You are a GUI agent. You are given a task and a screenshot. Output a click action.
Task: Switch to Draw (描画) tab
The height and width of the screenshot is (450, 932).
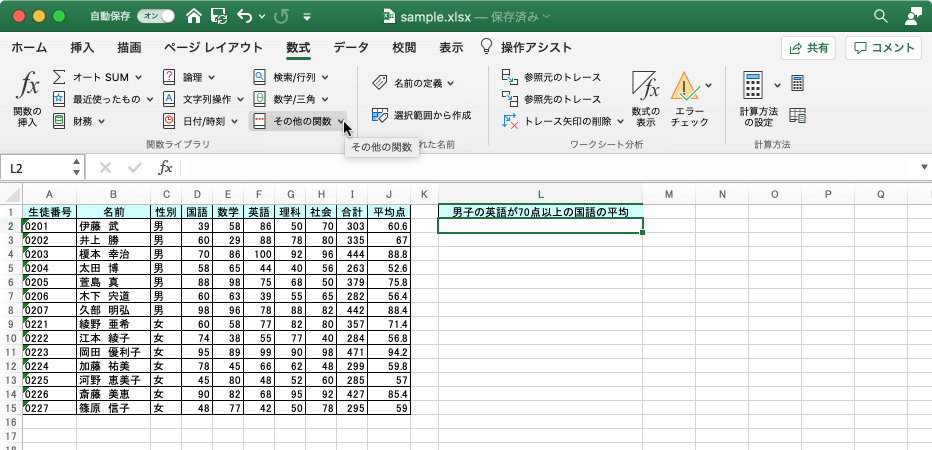click(129, 48)
